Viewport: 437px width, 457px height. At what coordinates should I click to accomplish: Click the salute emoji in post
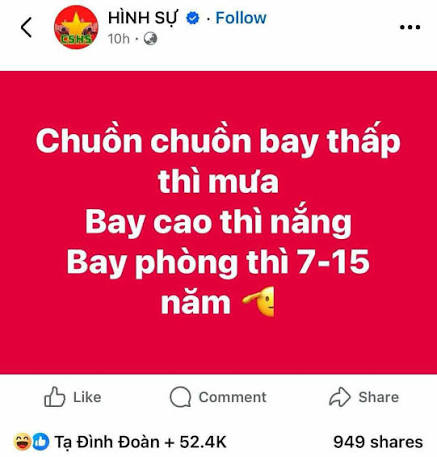tap(259, 301)
